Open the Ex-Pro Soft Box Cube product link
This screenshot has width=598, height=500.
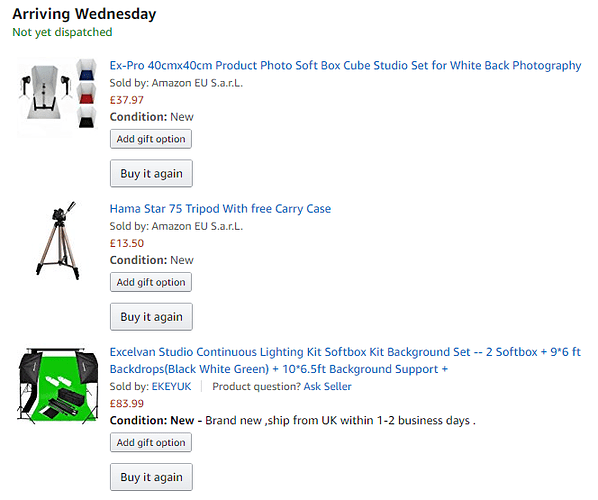(345, 66)
